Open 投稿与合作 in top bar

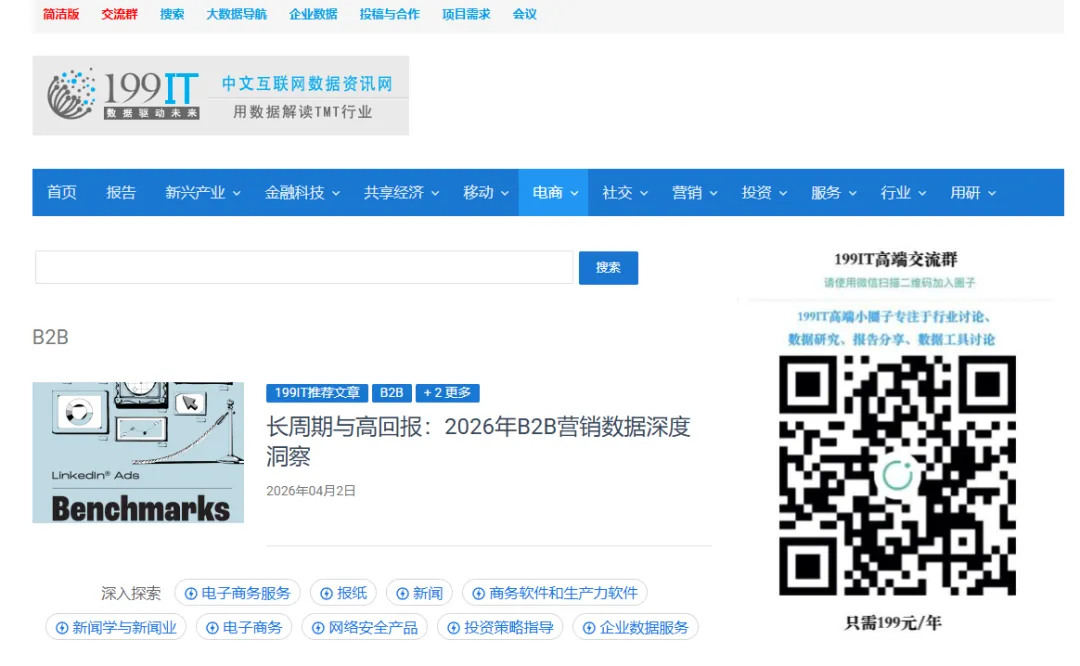click(390, 14)
